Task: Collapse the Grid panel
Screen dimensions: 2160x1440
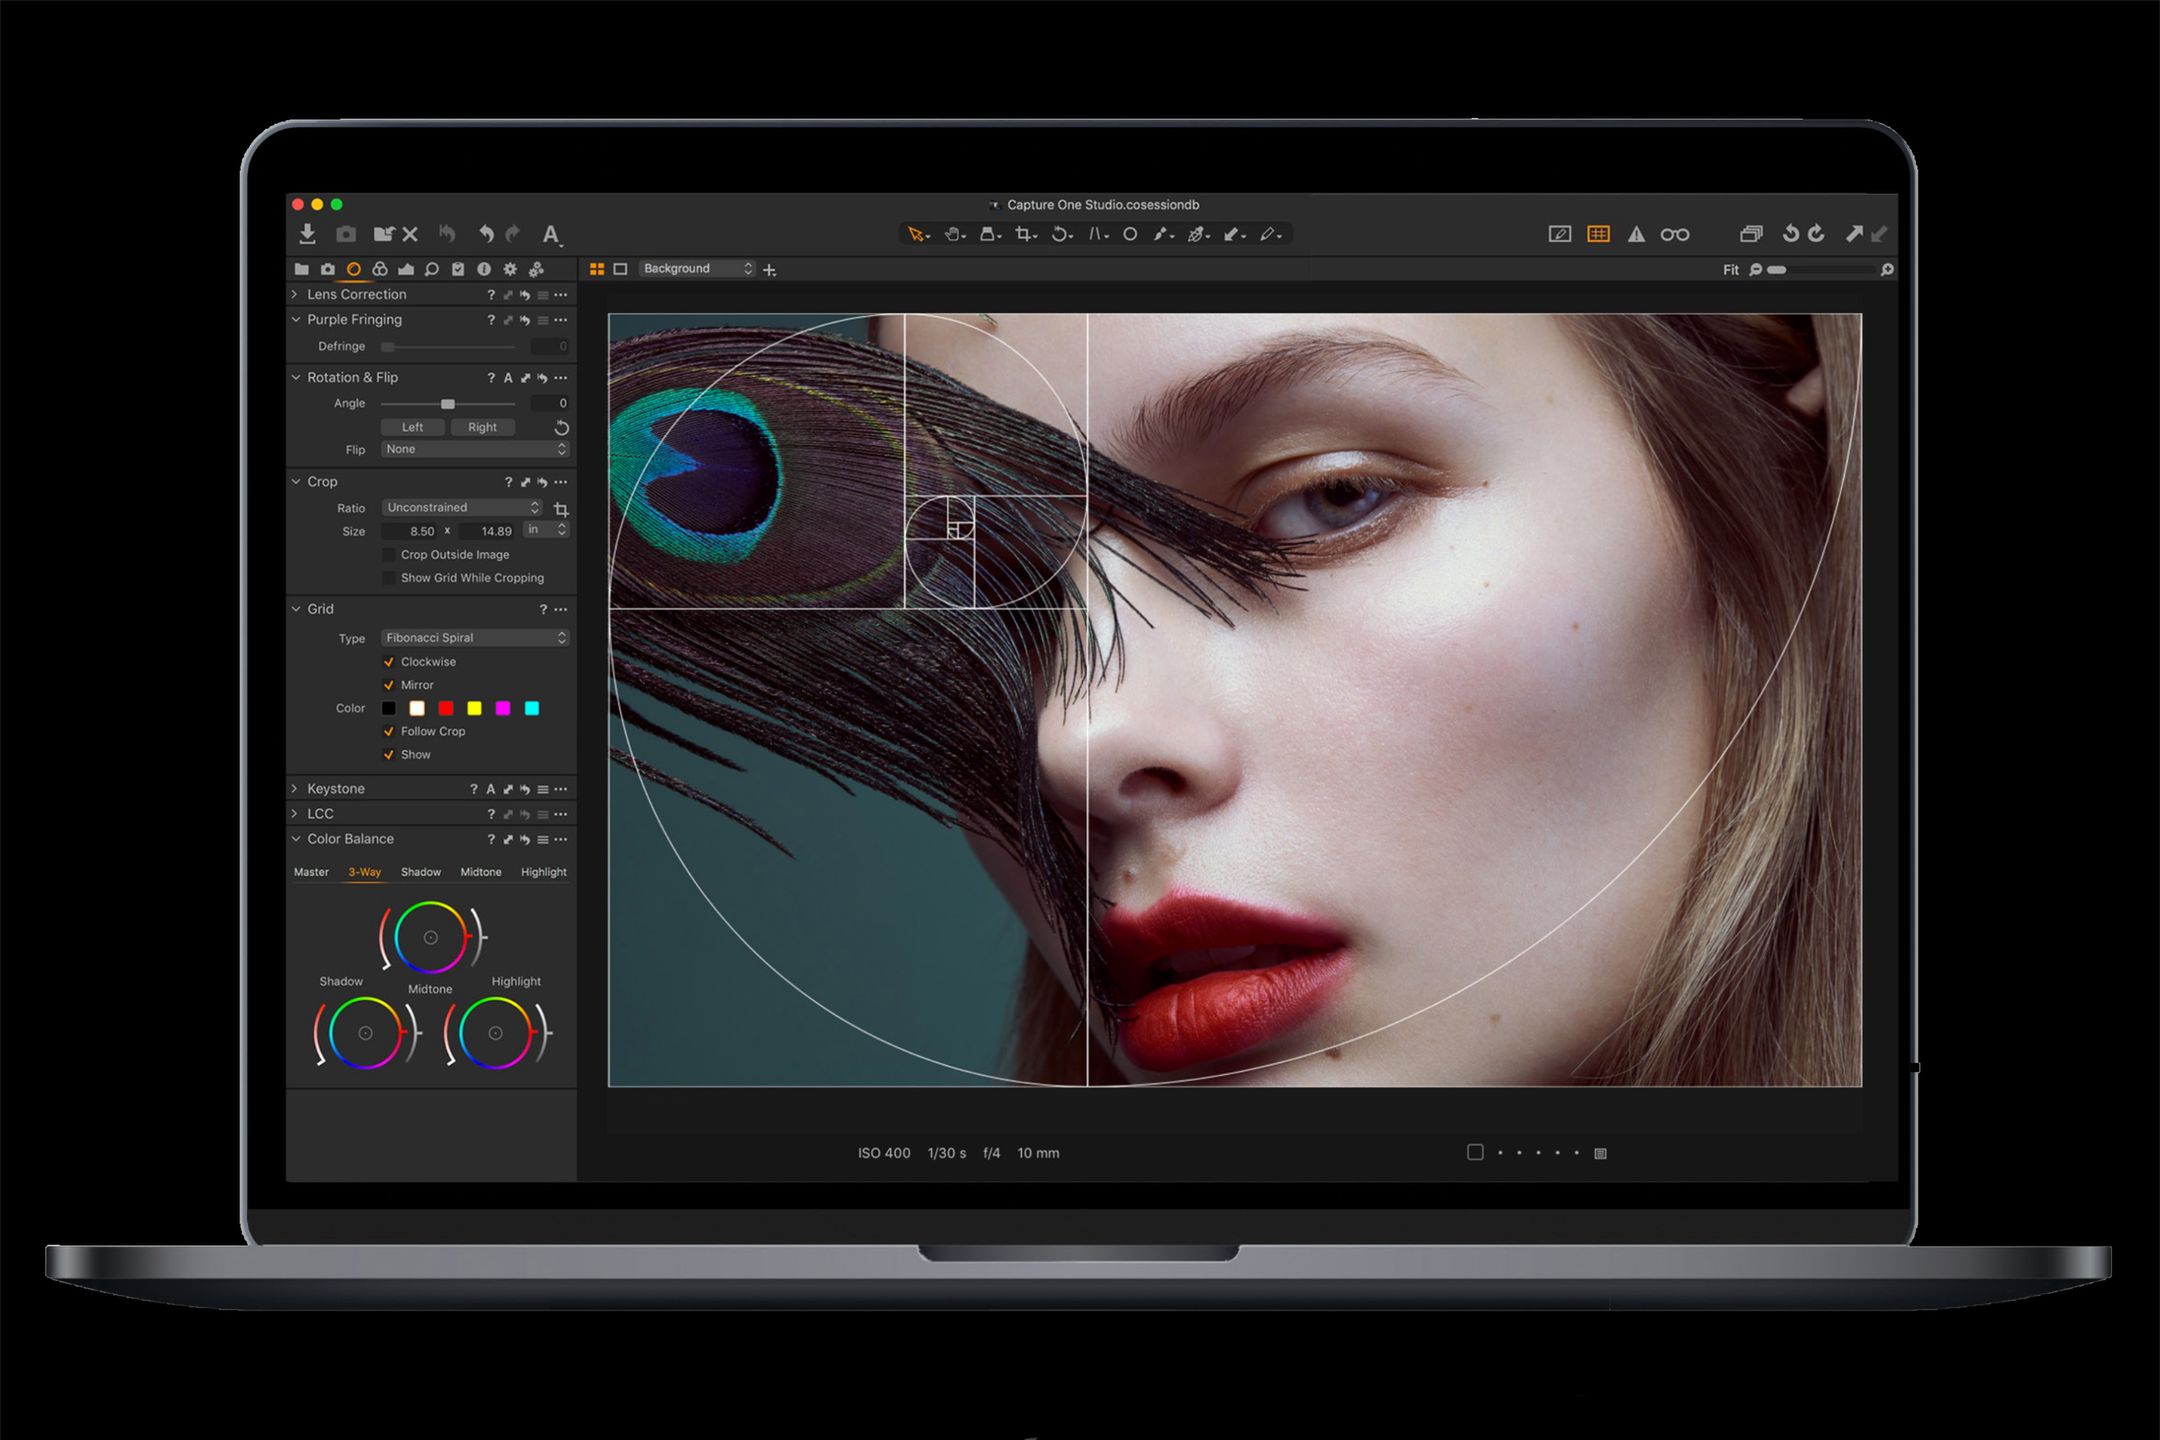Action: coord(295,609)
